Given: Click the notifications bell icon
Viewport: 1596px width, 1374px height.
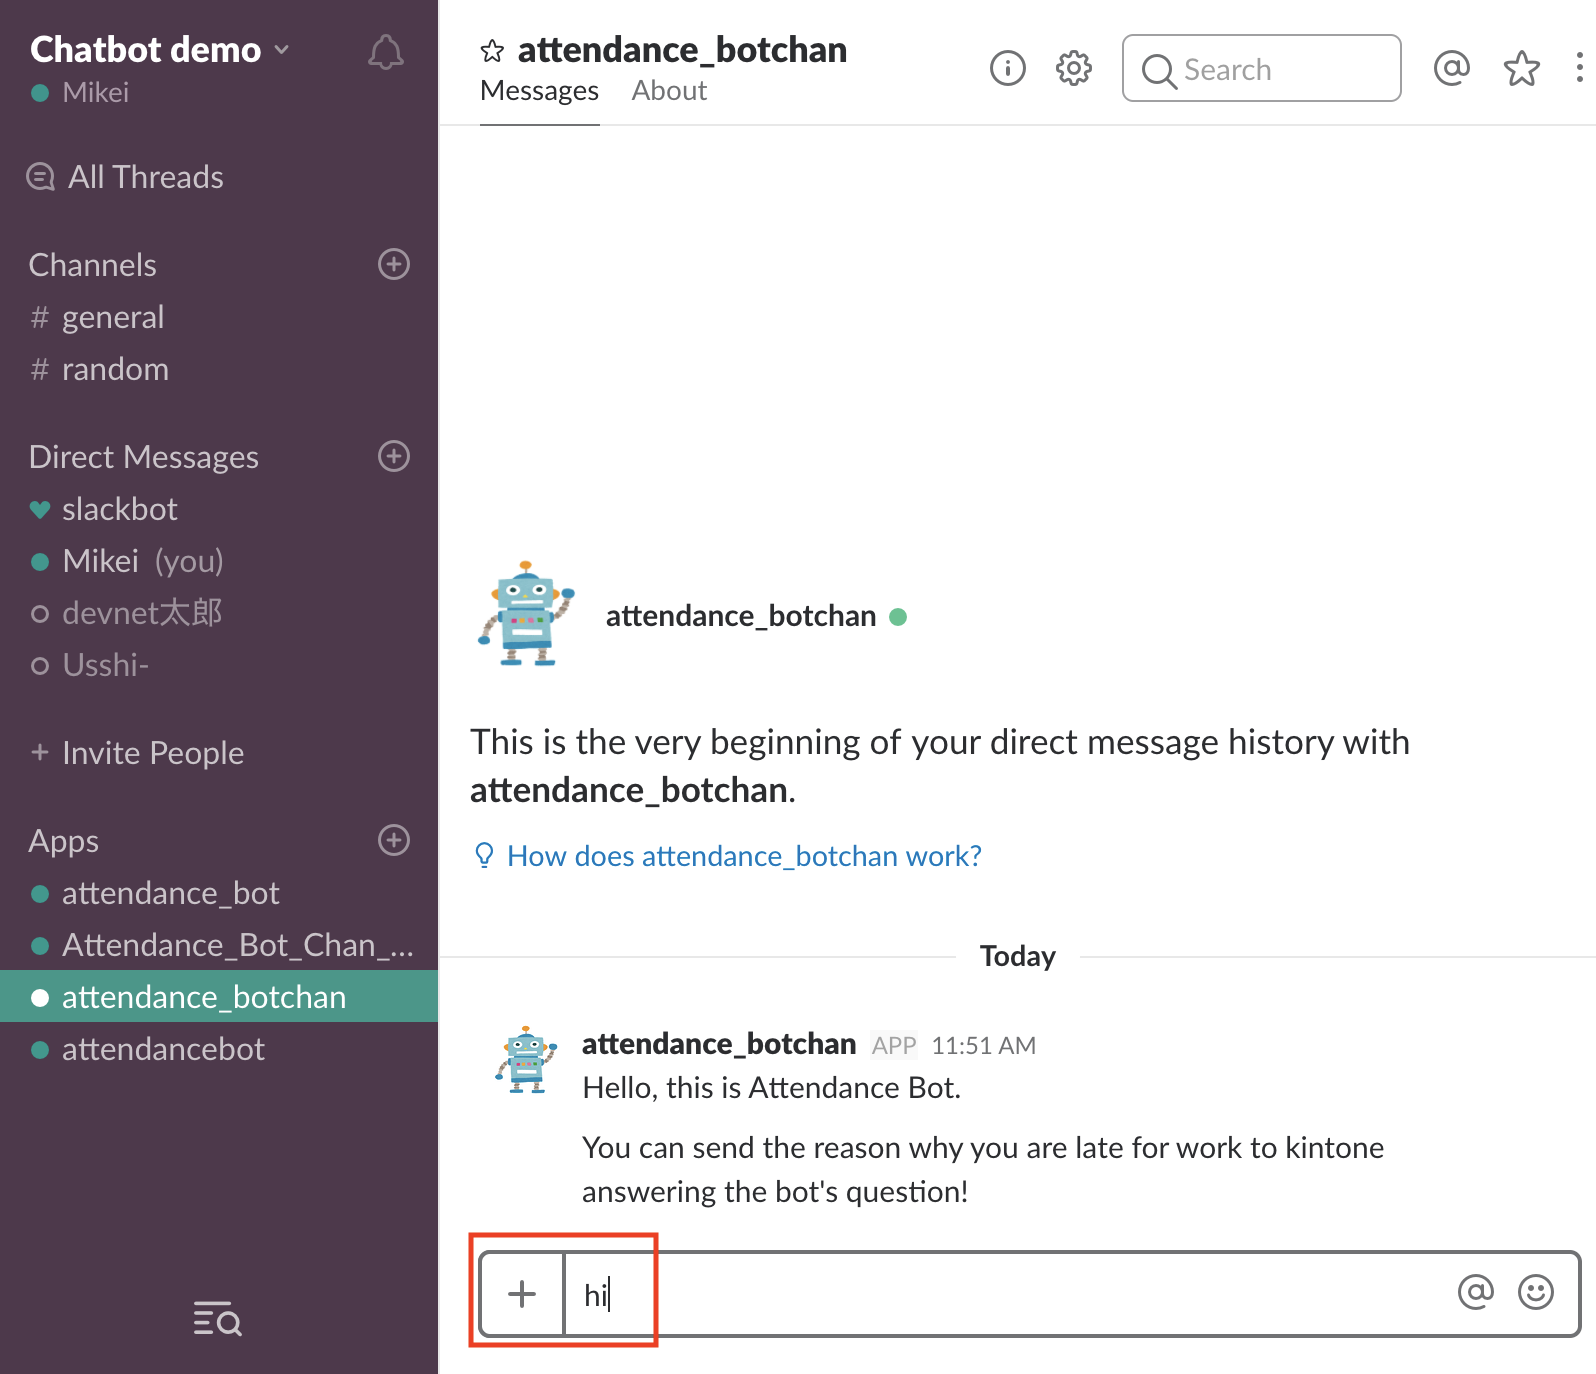Looking at the screenshot, I should (x=385, y=53).
